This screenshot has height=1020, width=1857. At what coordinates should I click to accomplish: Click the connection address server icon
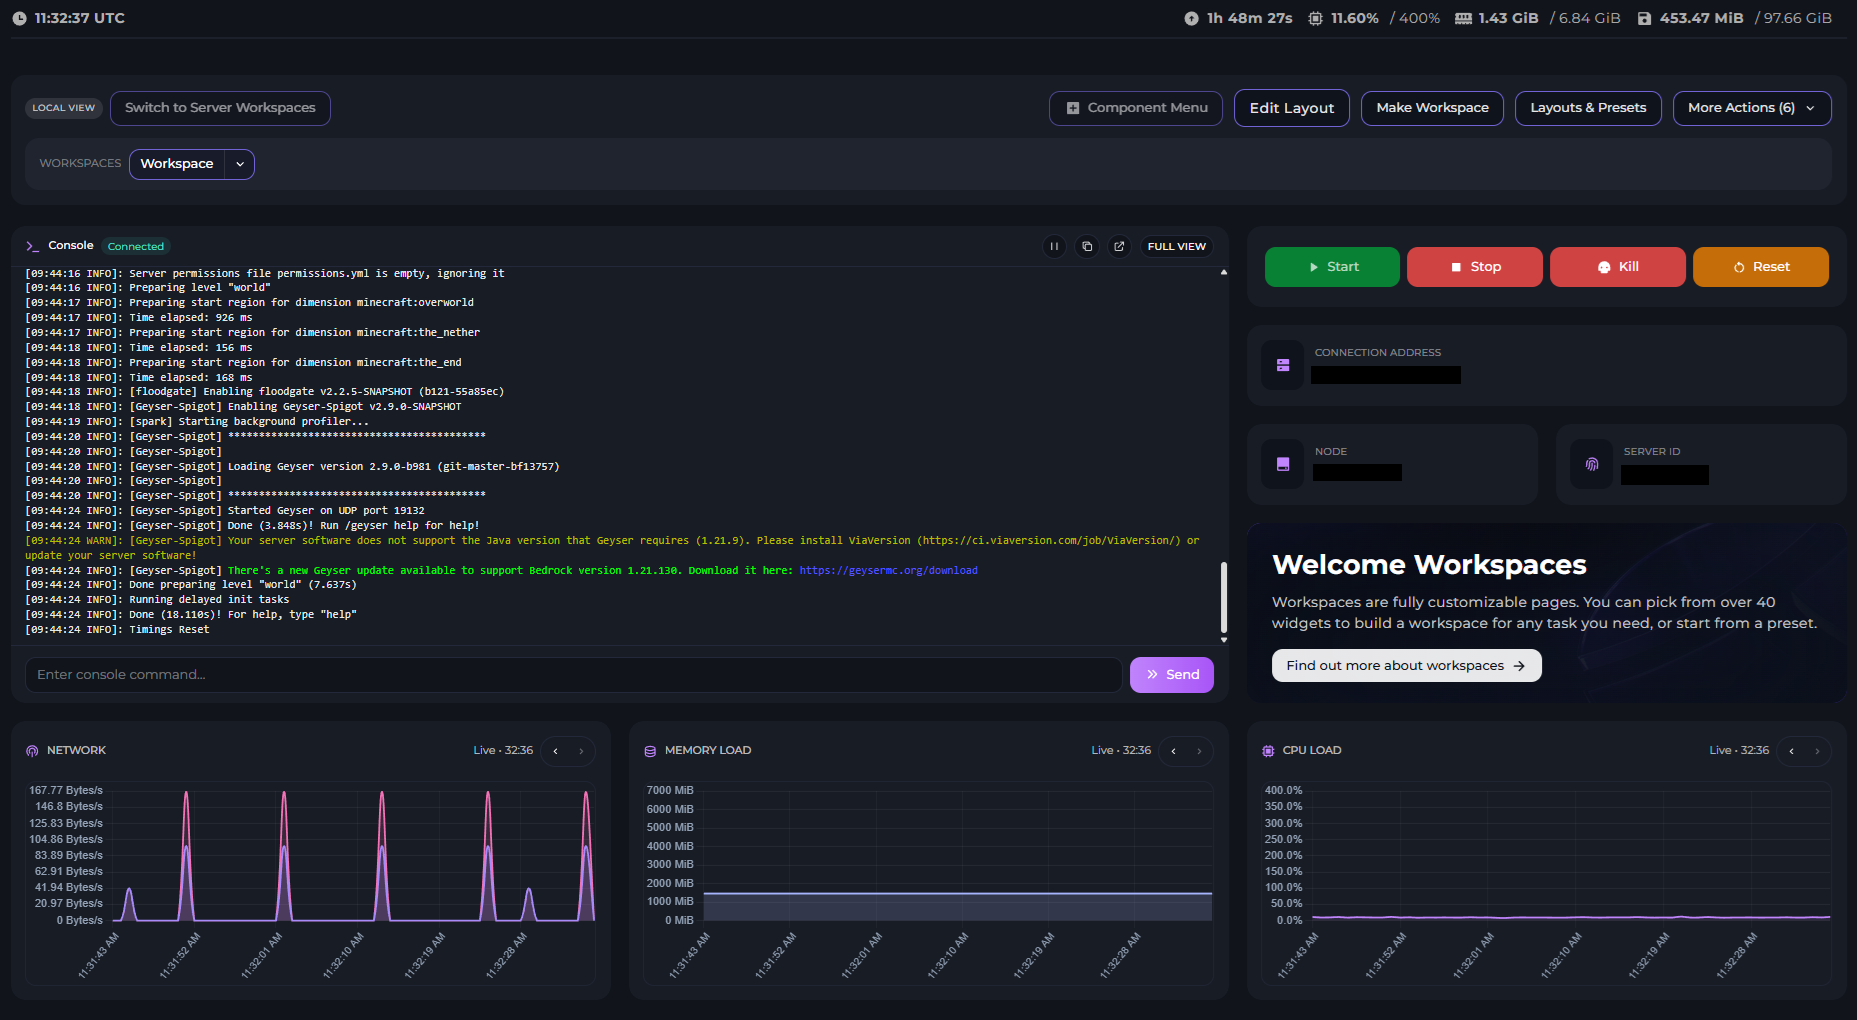1283,365
